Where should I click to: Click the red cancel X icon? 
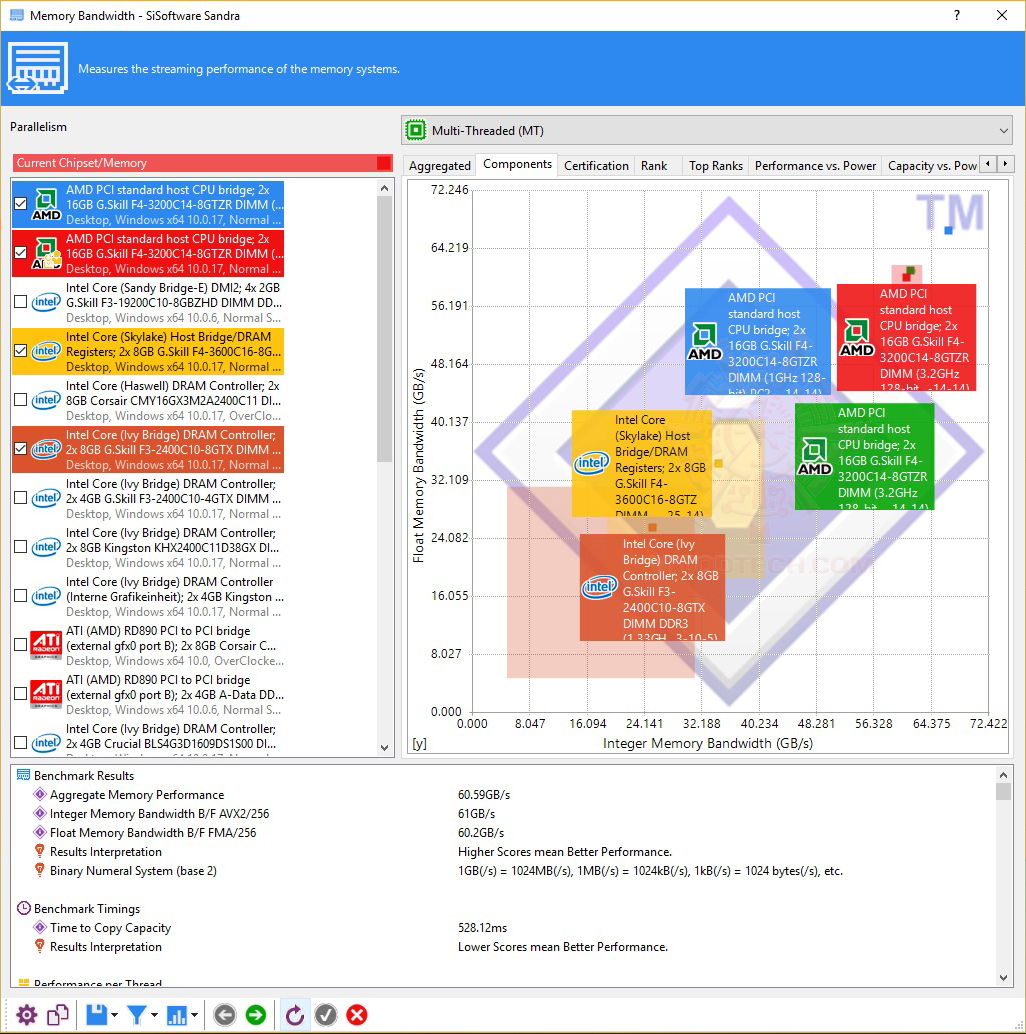[x=357, y=1015]
